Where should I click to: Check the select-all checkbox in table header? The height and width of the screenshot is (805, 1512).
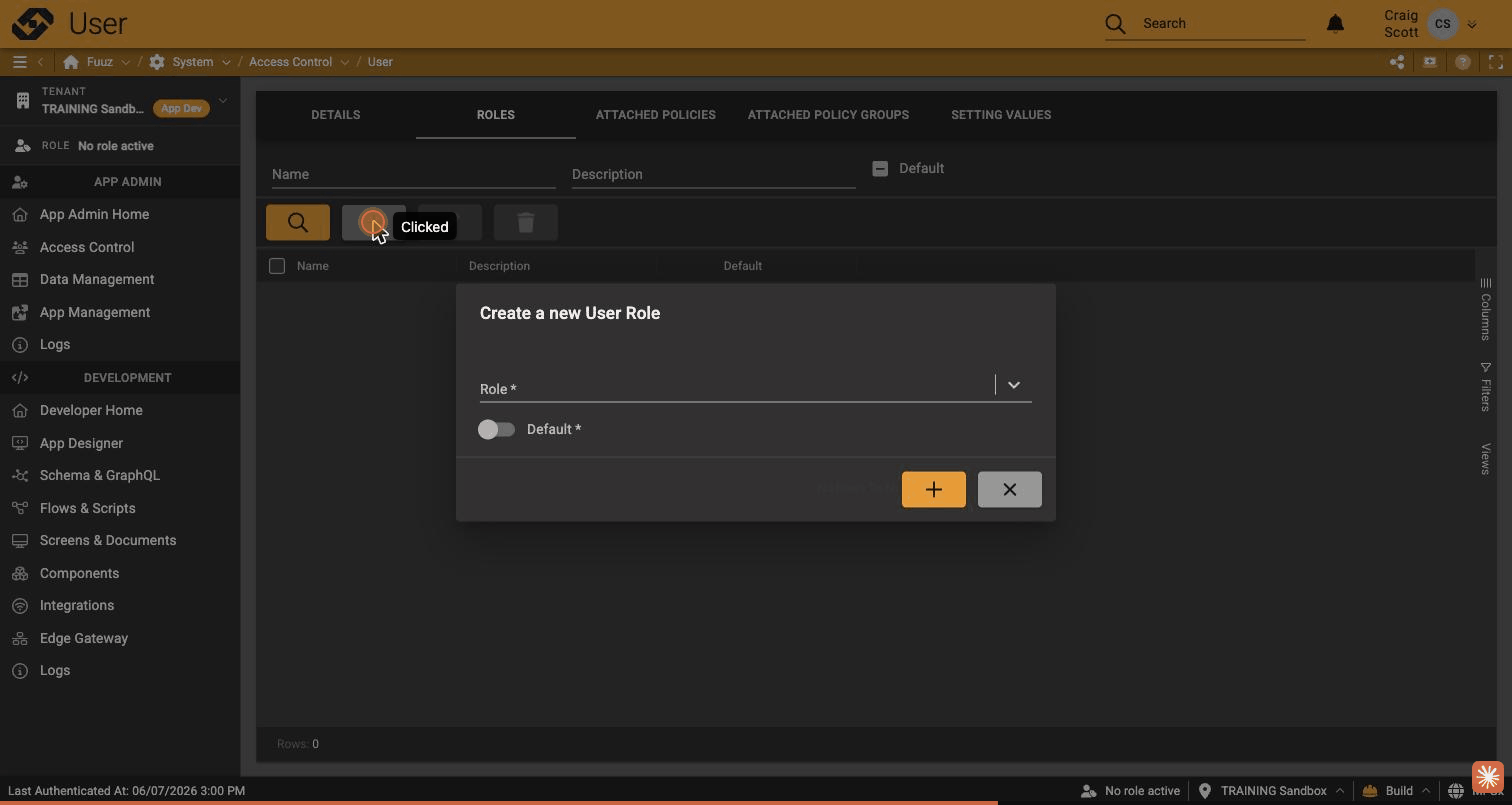[x=277, y=266]
